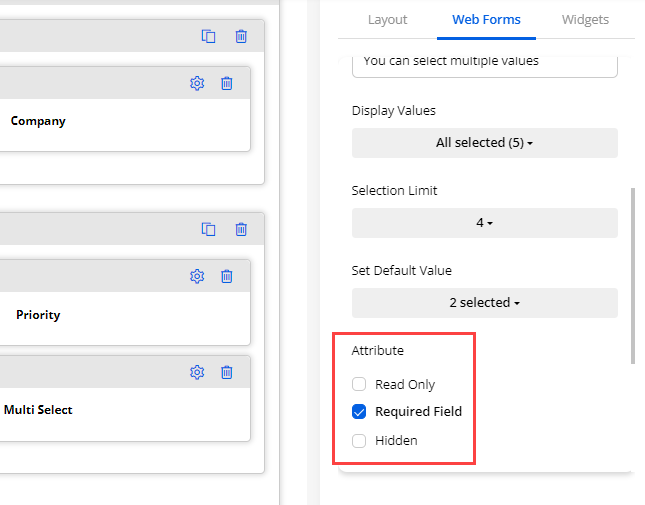Open settings gear for the Priority field

tap(197, 276)
